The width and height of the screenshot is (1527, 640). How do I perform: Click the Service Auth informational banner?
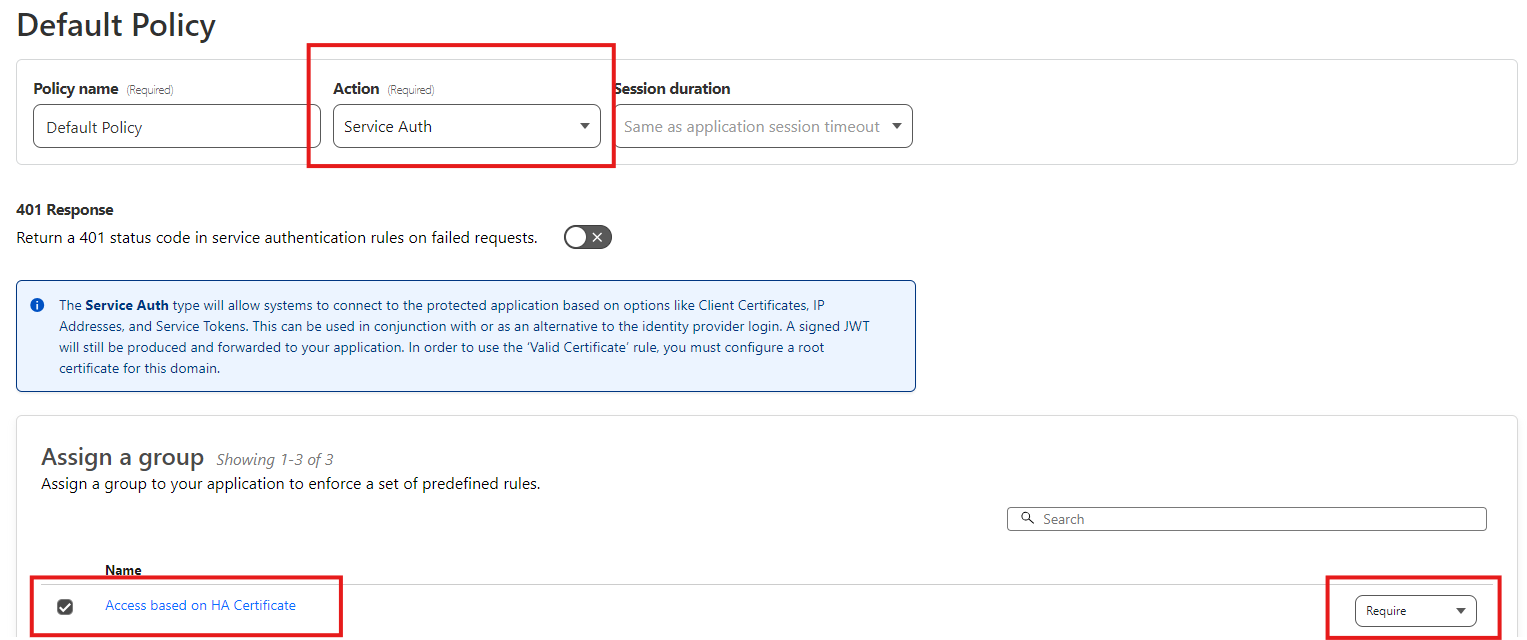click(x=465, y=335)
